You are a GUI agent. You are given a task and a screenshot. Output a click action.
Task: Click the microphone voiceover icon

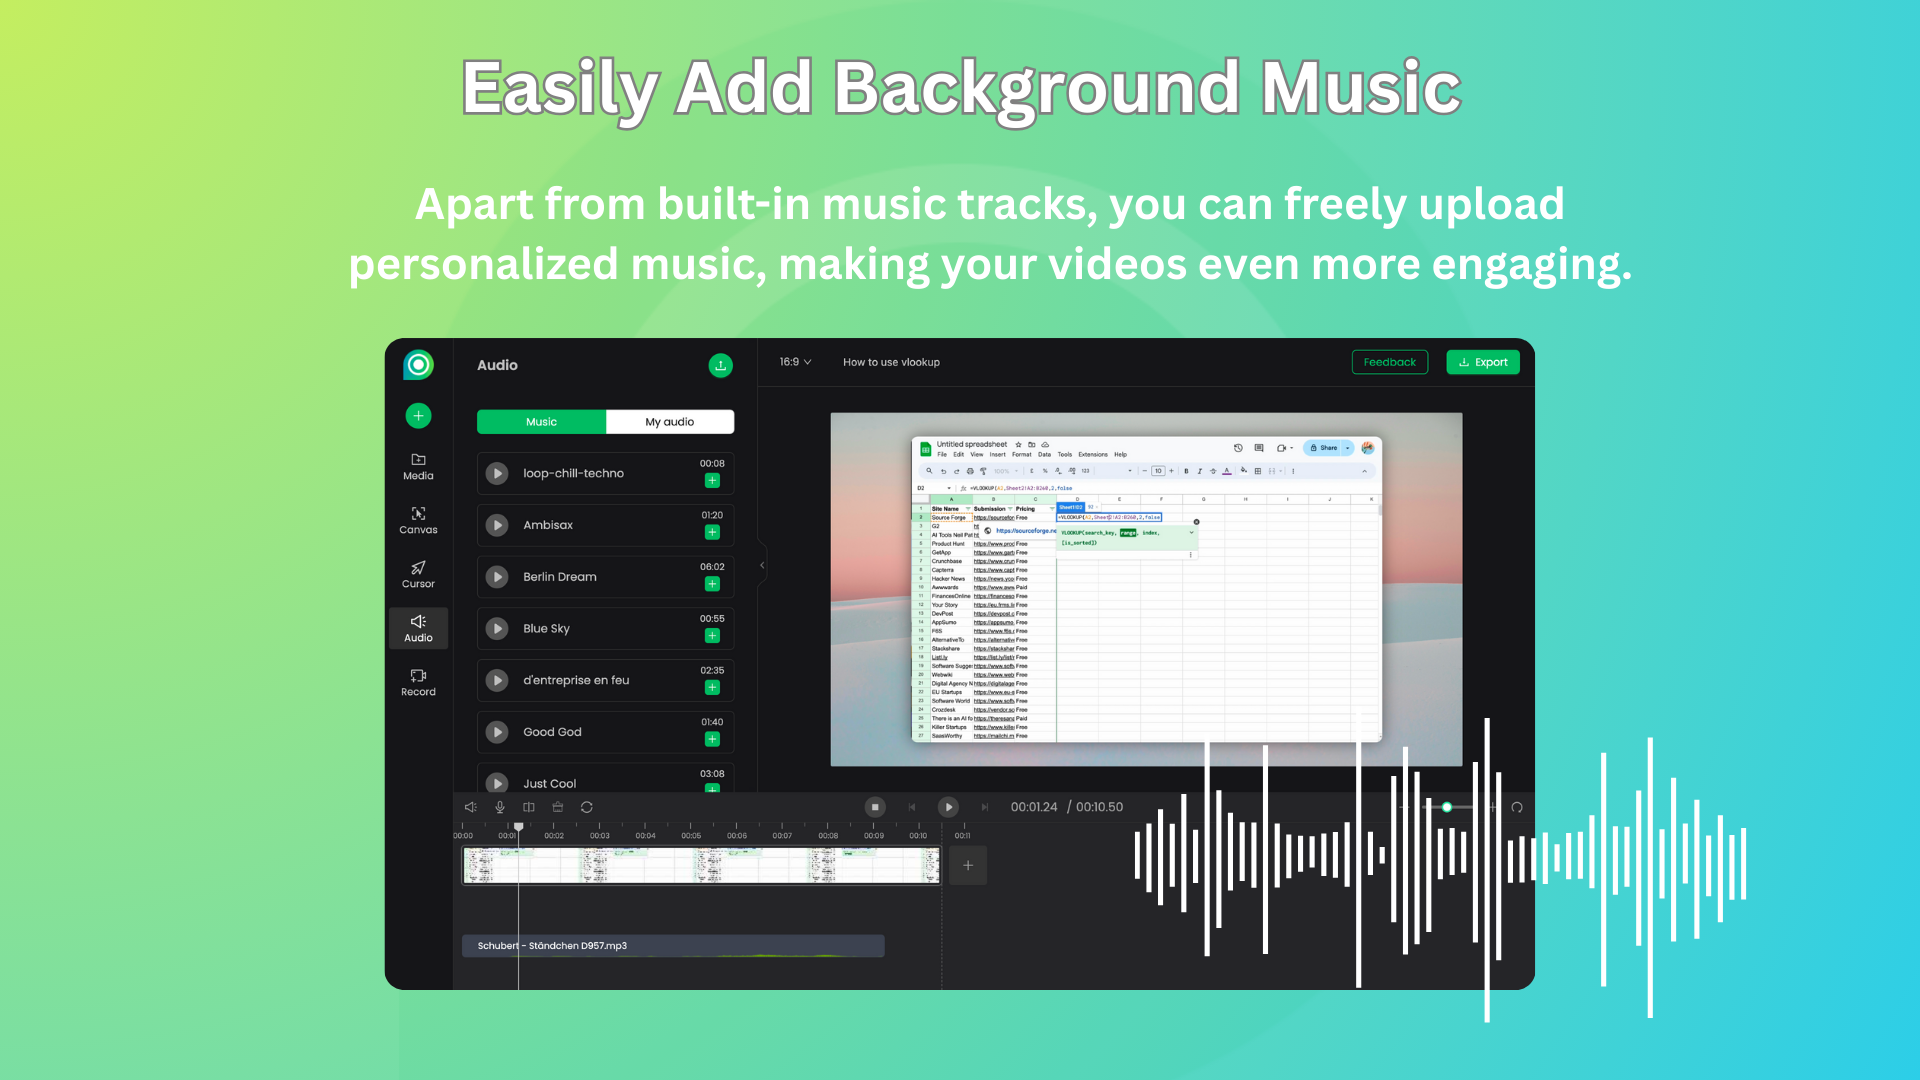coord(500,807)
